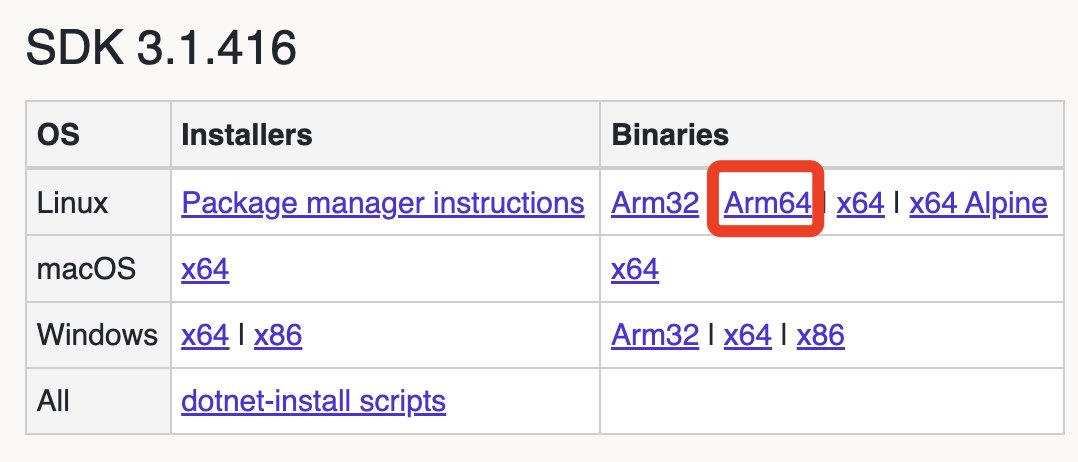Download the Windows x64 installer
1078x462 pixels.
click(x=205, y=336)
